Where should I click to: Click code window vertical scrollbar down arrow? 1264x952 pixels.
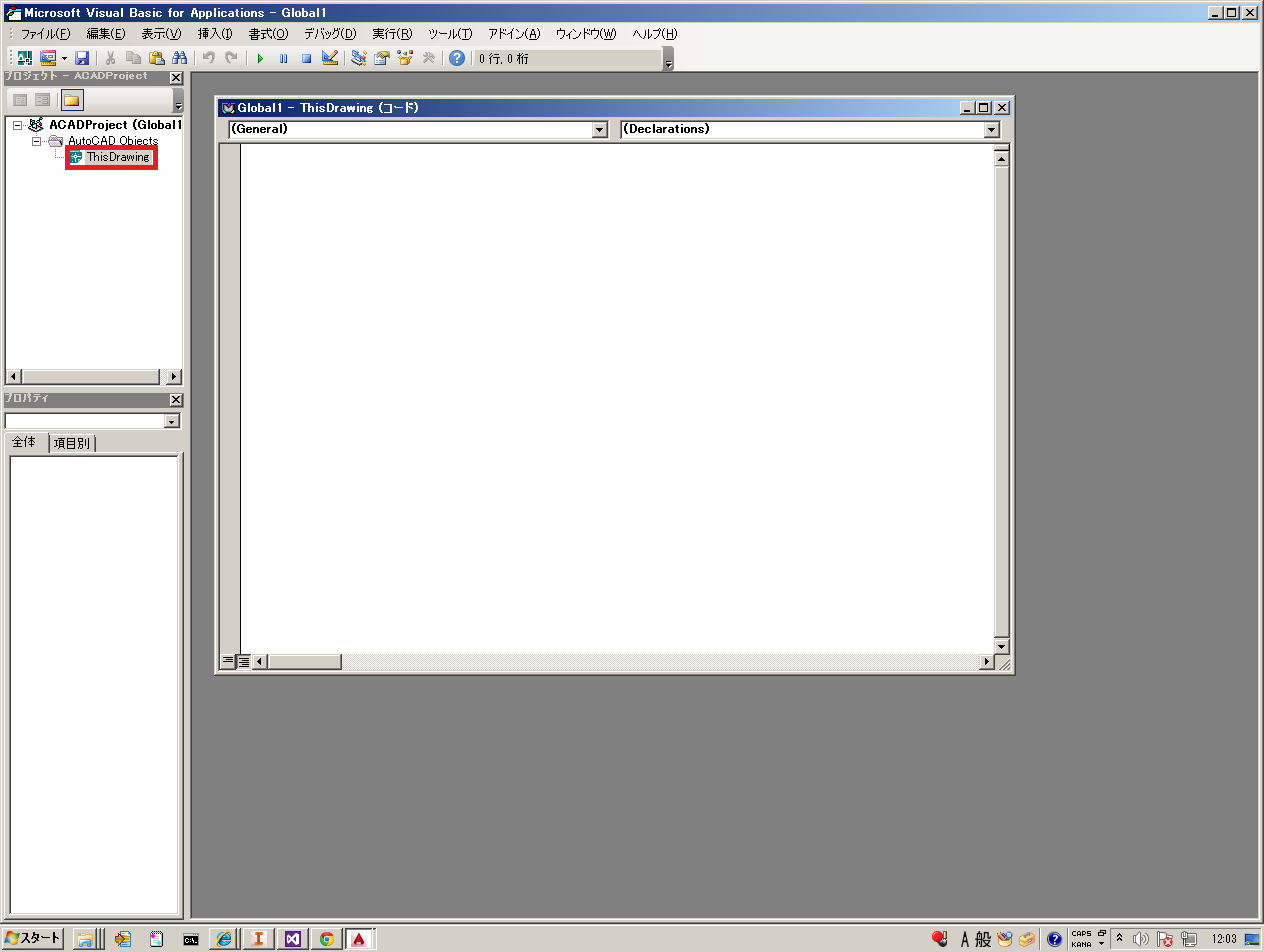[1002, 646]
